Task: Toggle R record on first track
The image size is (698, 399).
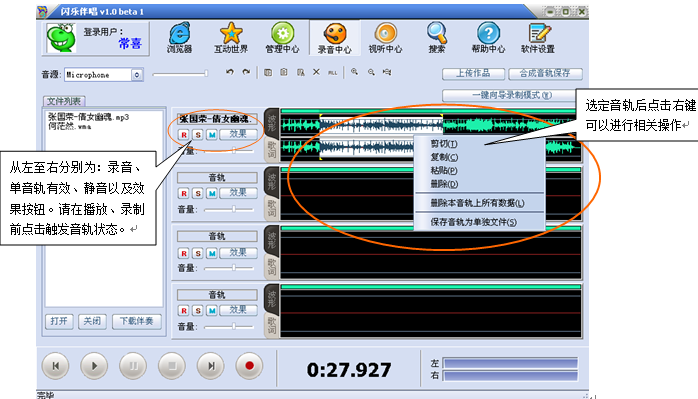Action: point(184,134)
